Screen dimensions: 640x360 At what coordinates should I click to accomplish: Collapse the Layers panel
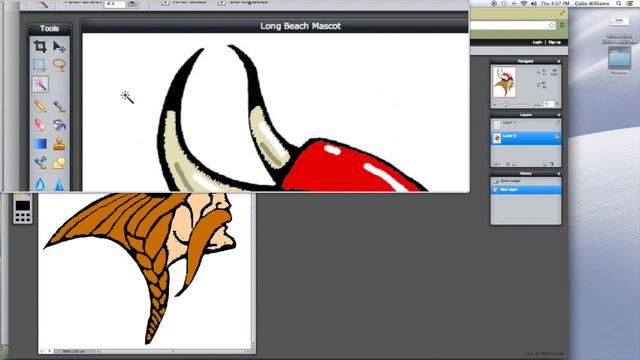click(x=559, y=115)
